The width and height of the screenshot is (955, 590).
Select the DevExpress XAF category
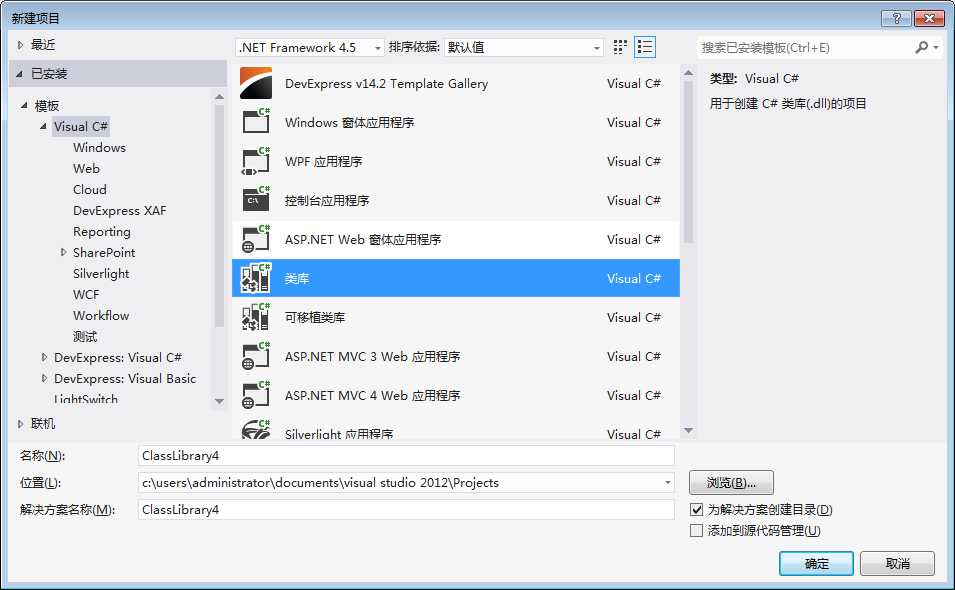click(119, 211)
